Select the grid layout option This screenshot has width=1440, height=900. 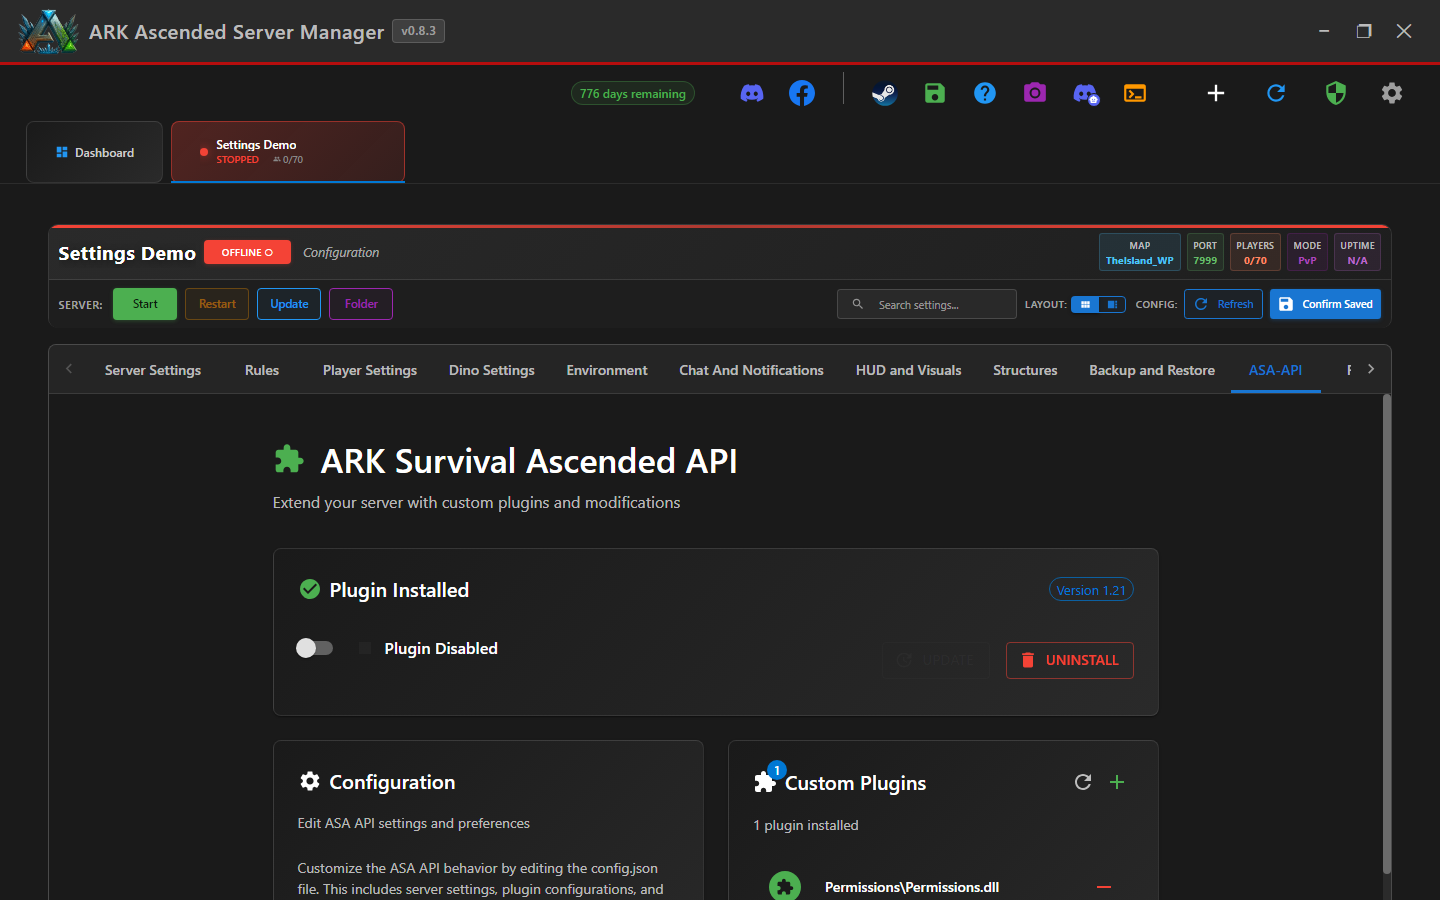[1085, 304]
